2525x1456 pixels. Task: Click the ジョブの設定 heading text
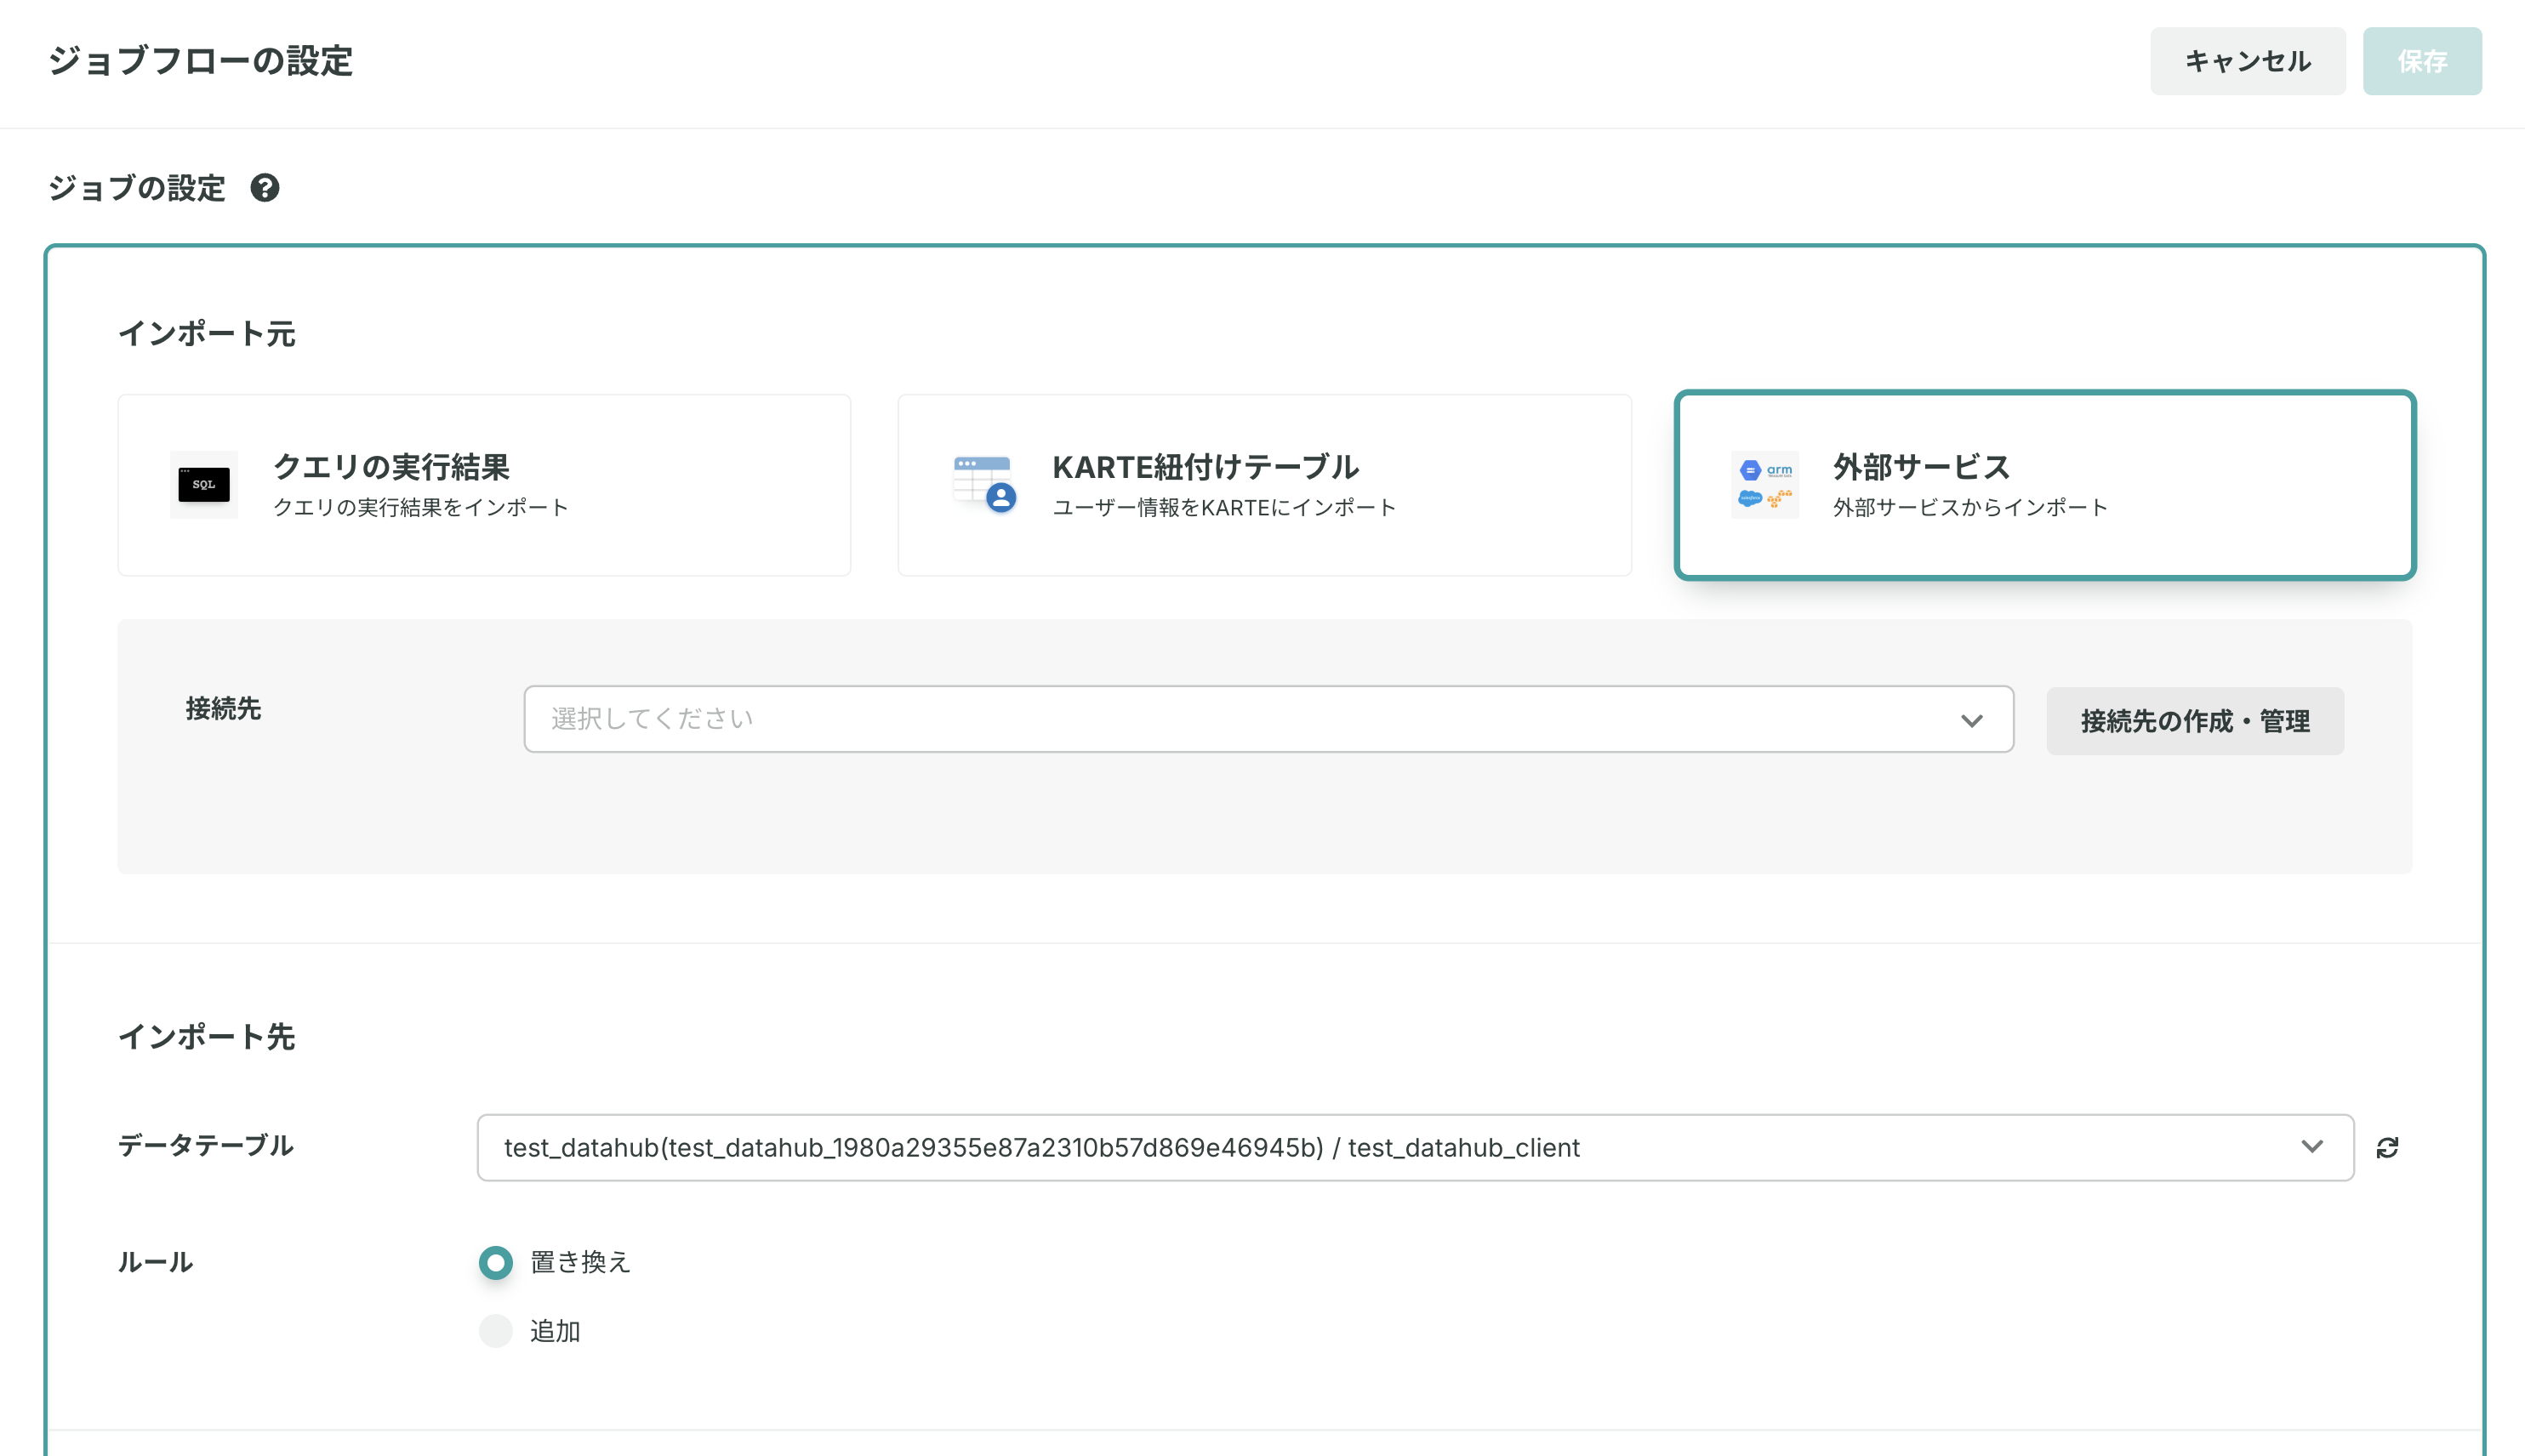point(137,188)
